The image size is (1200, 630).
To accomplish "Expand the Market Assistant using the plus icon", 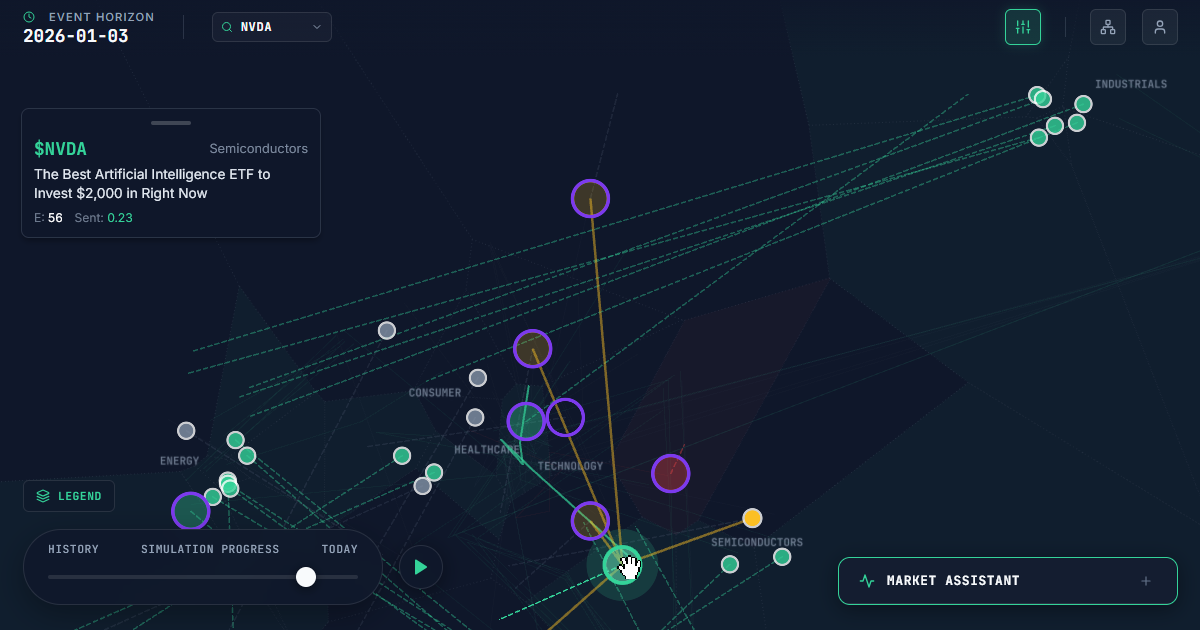I will 1144,580.
